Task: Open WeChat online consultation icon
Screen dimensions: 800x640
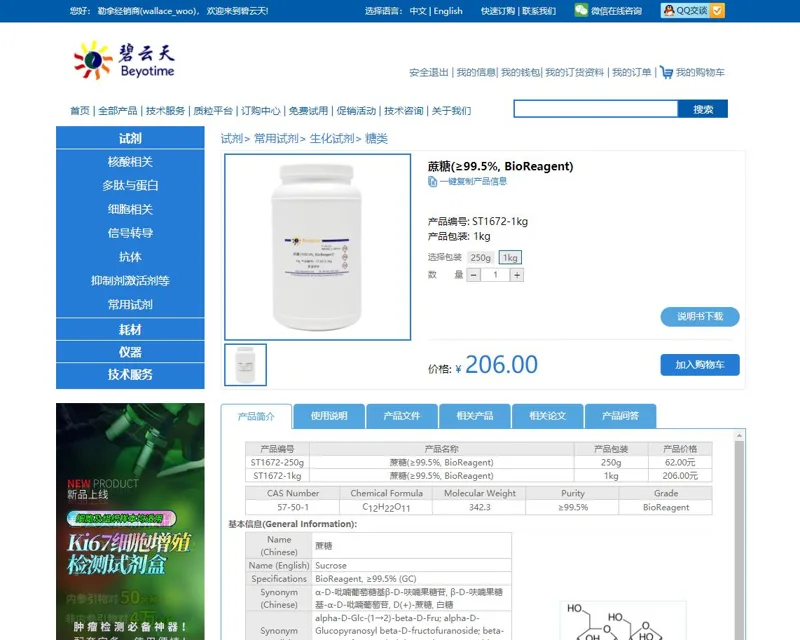Action: click(x=581, y=10)
